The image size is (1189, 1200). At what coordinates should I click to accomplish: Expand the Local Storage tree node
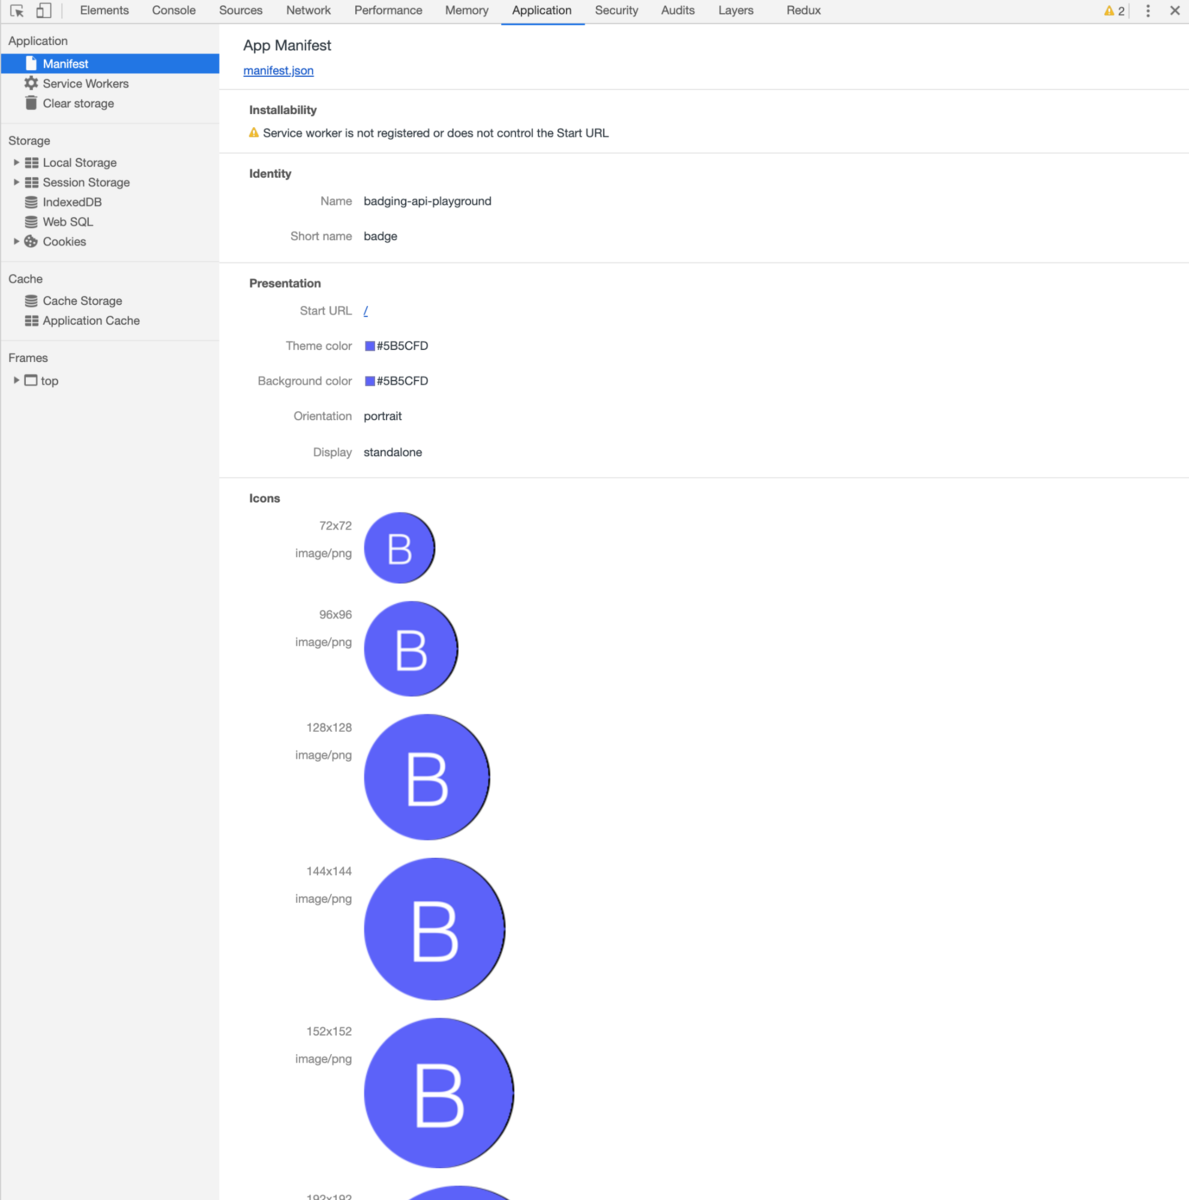click(16, 162)
